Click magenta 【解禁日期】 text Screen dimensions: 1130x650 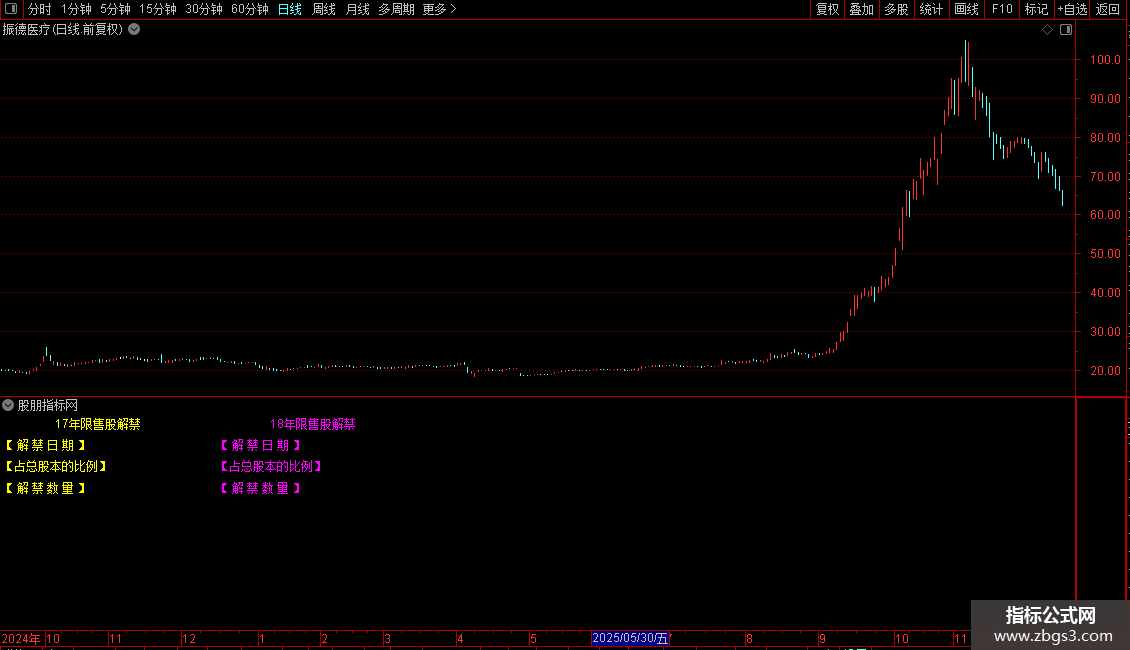[x=260, y=445]
